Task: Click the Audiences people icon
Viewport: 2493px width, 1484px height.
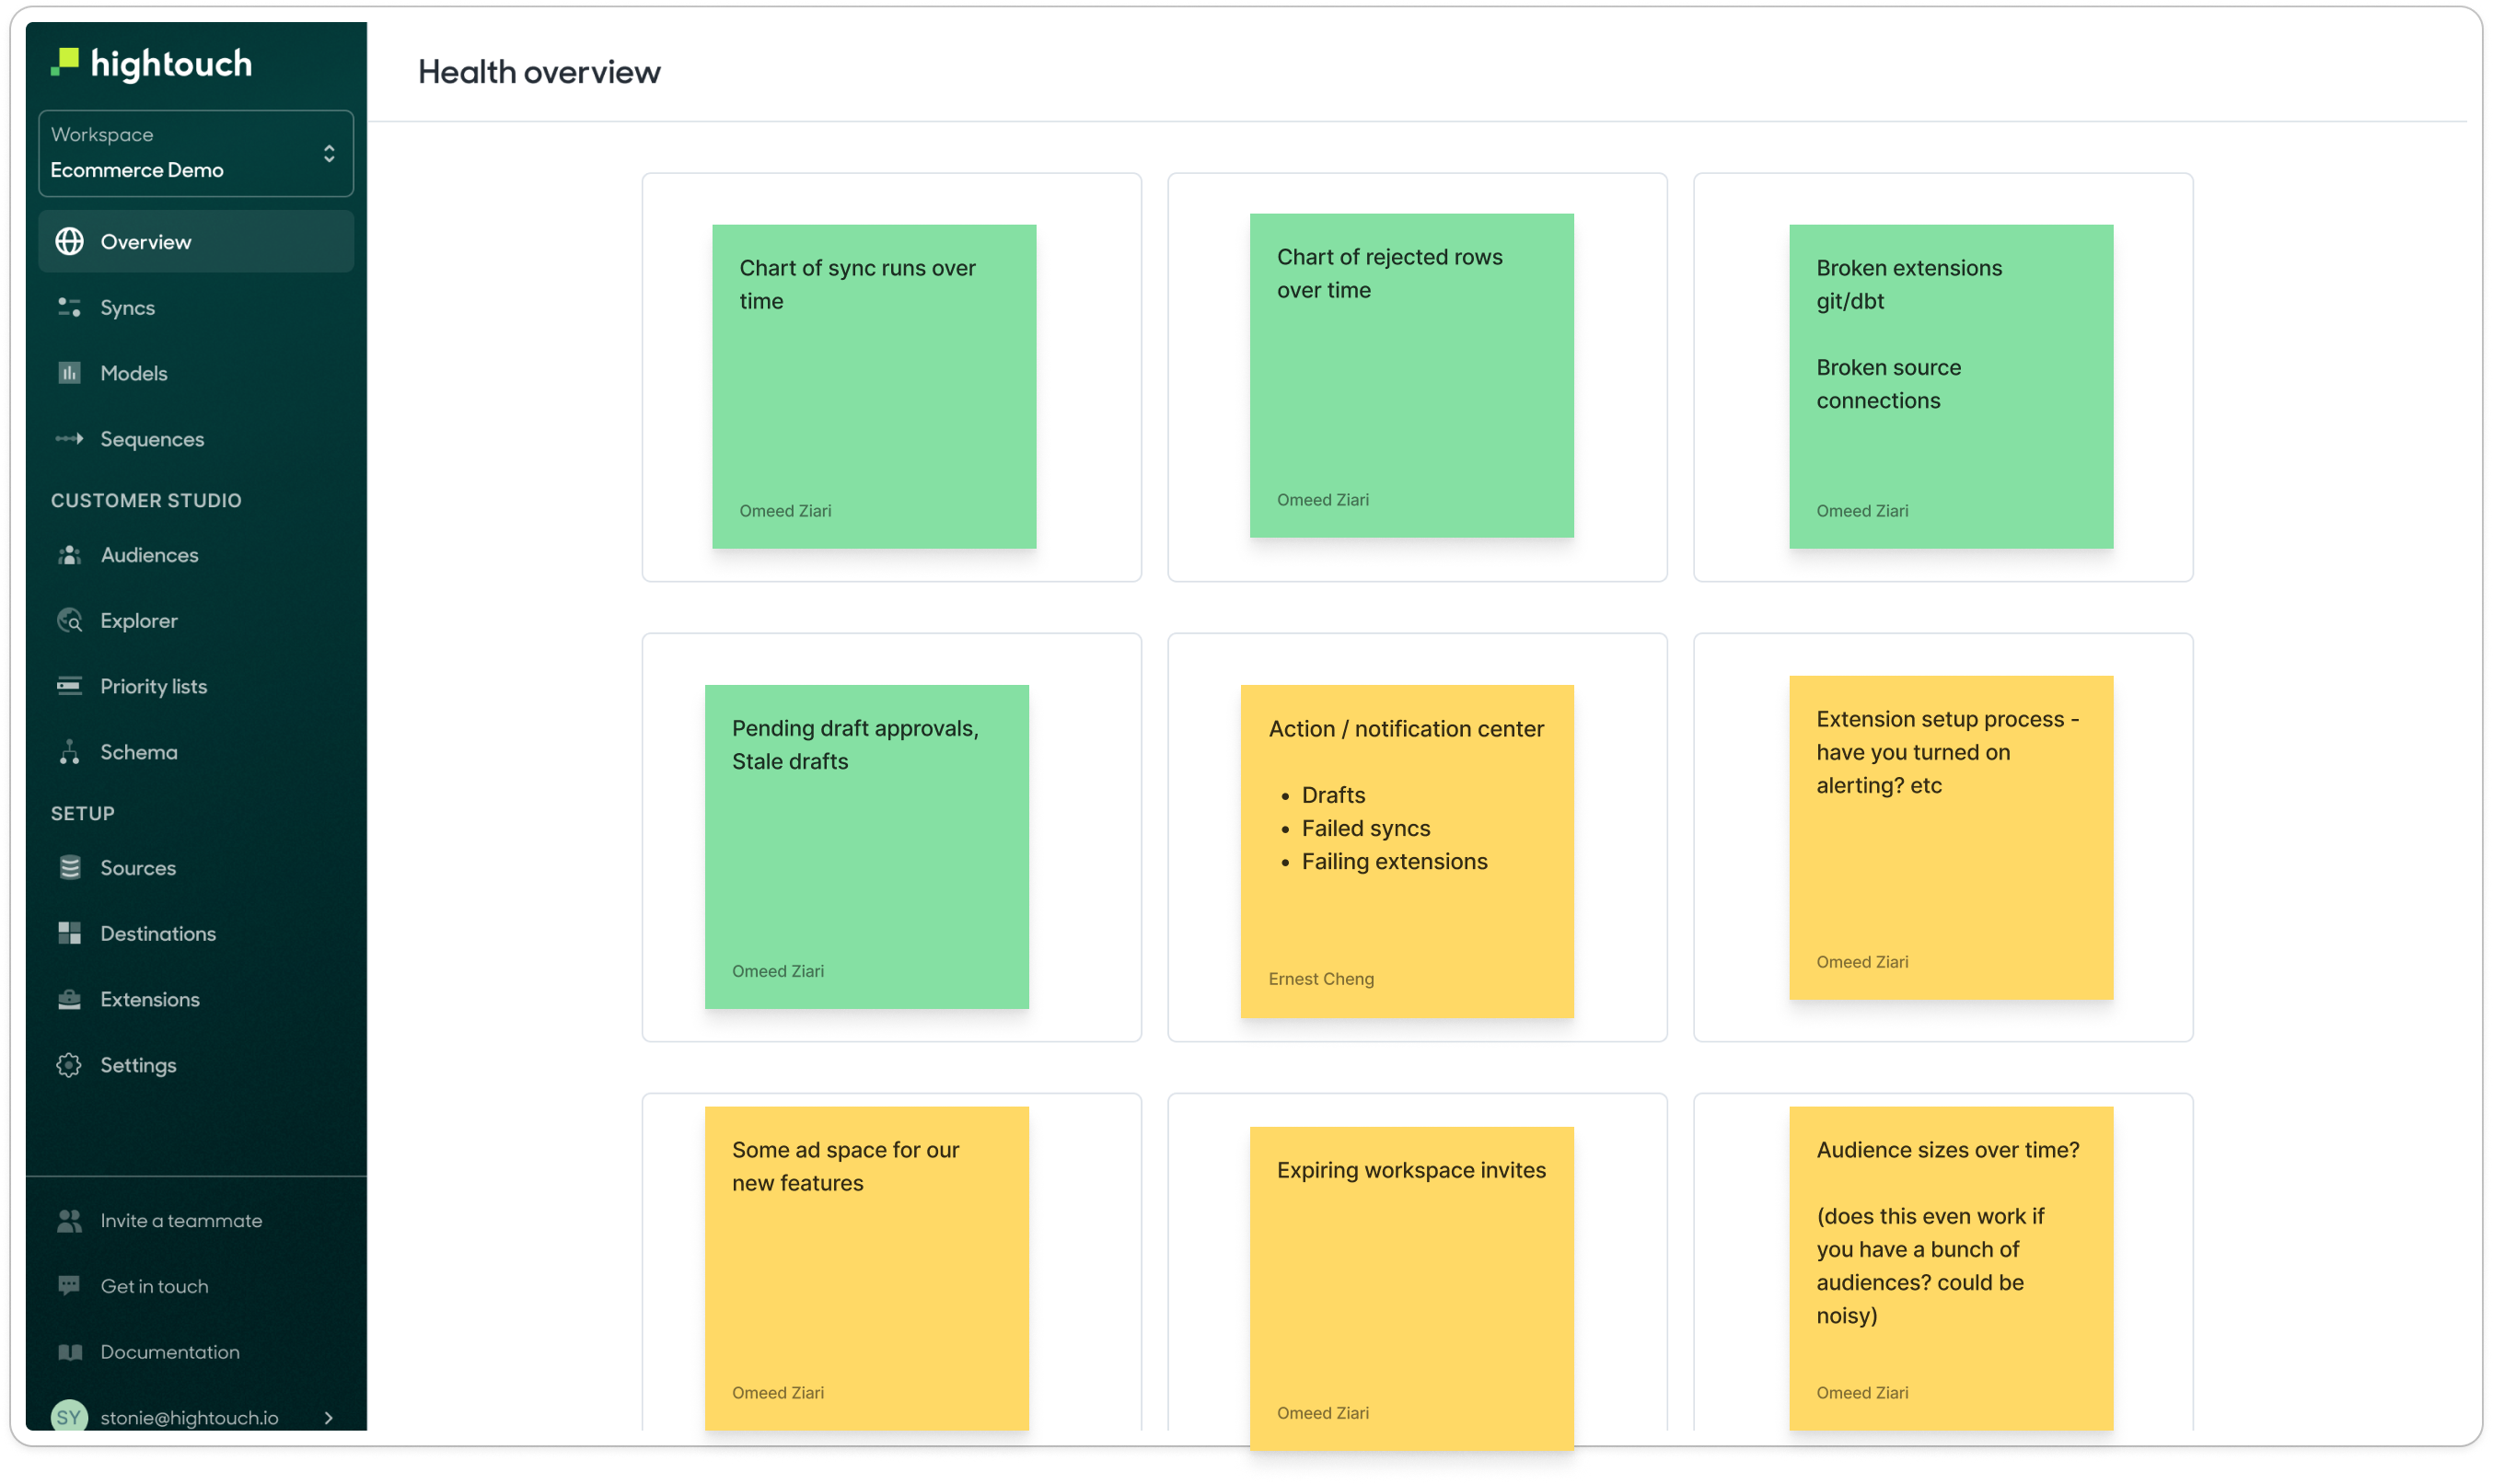Action: click(x=69, y=555)
